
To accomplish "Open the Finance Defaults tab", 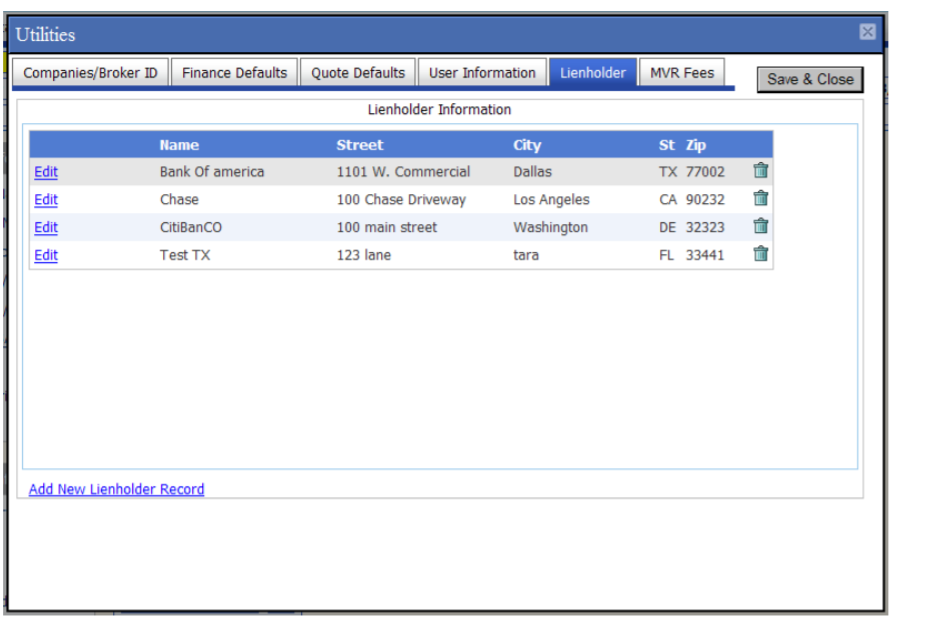I will click(x=233, y=72).
